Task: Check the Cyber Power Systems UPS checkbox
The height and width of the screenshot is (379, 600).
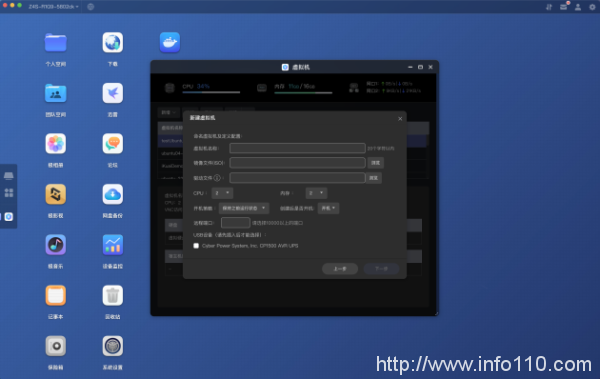Action: tap(196, 246)
